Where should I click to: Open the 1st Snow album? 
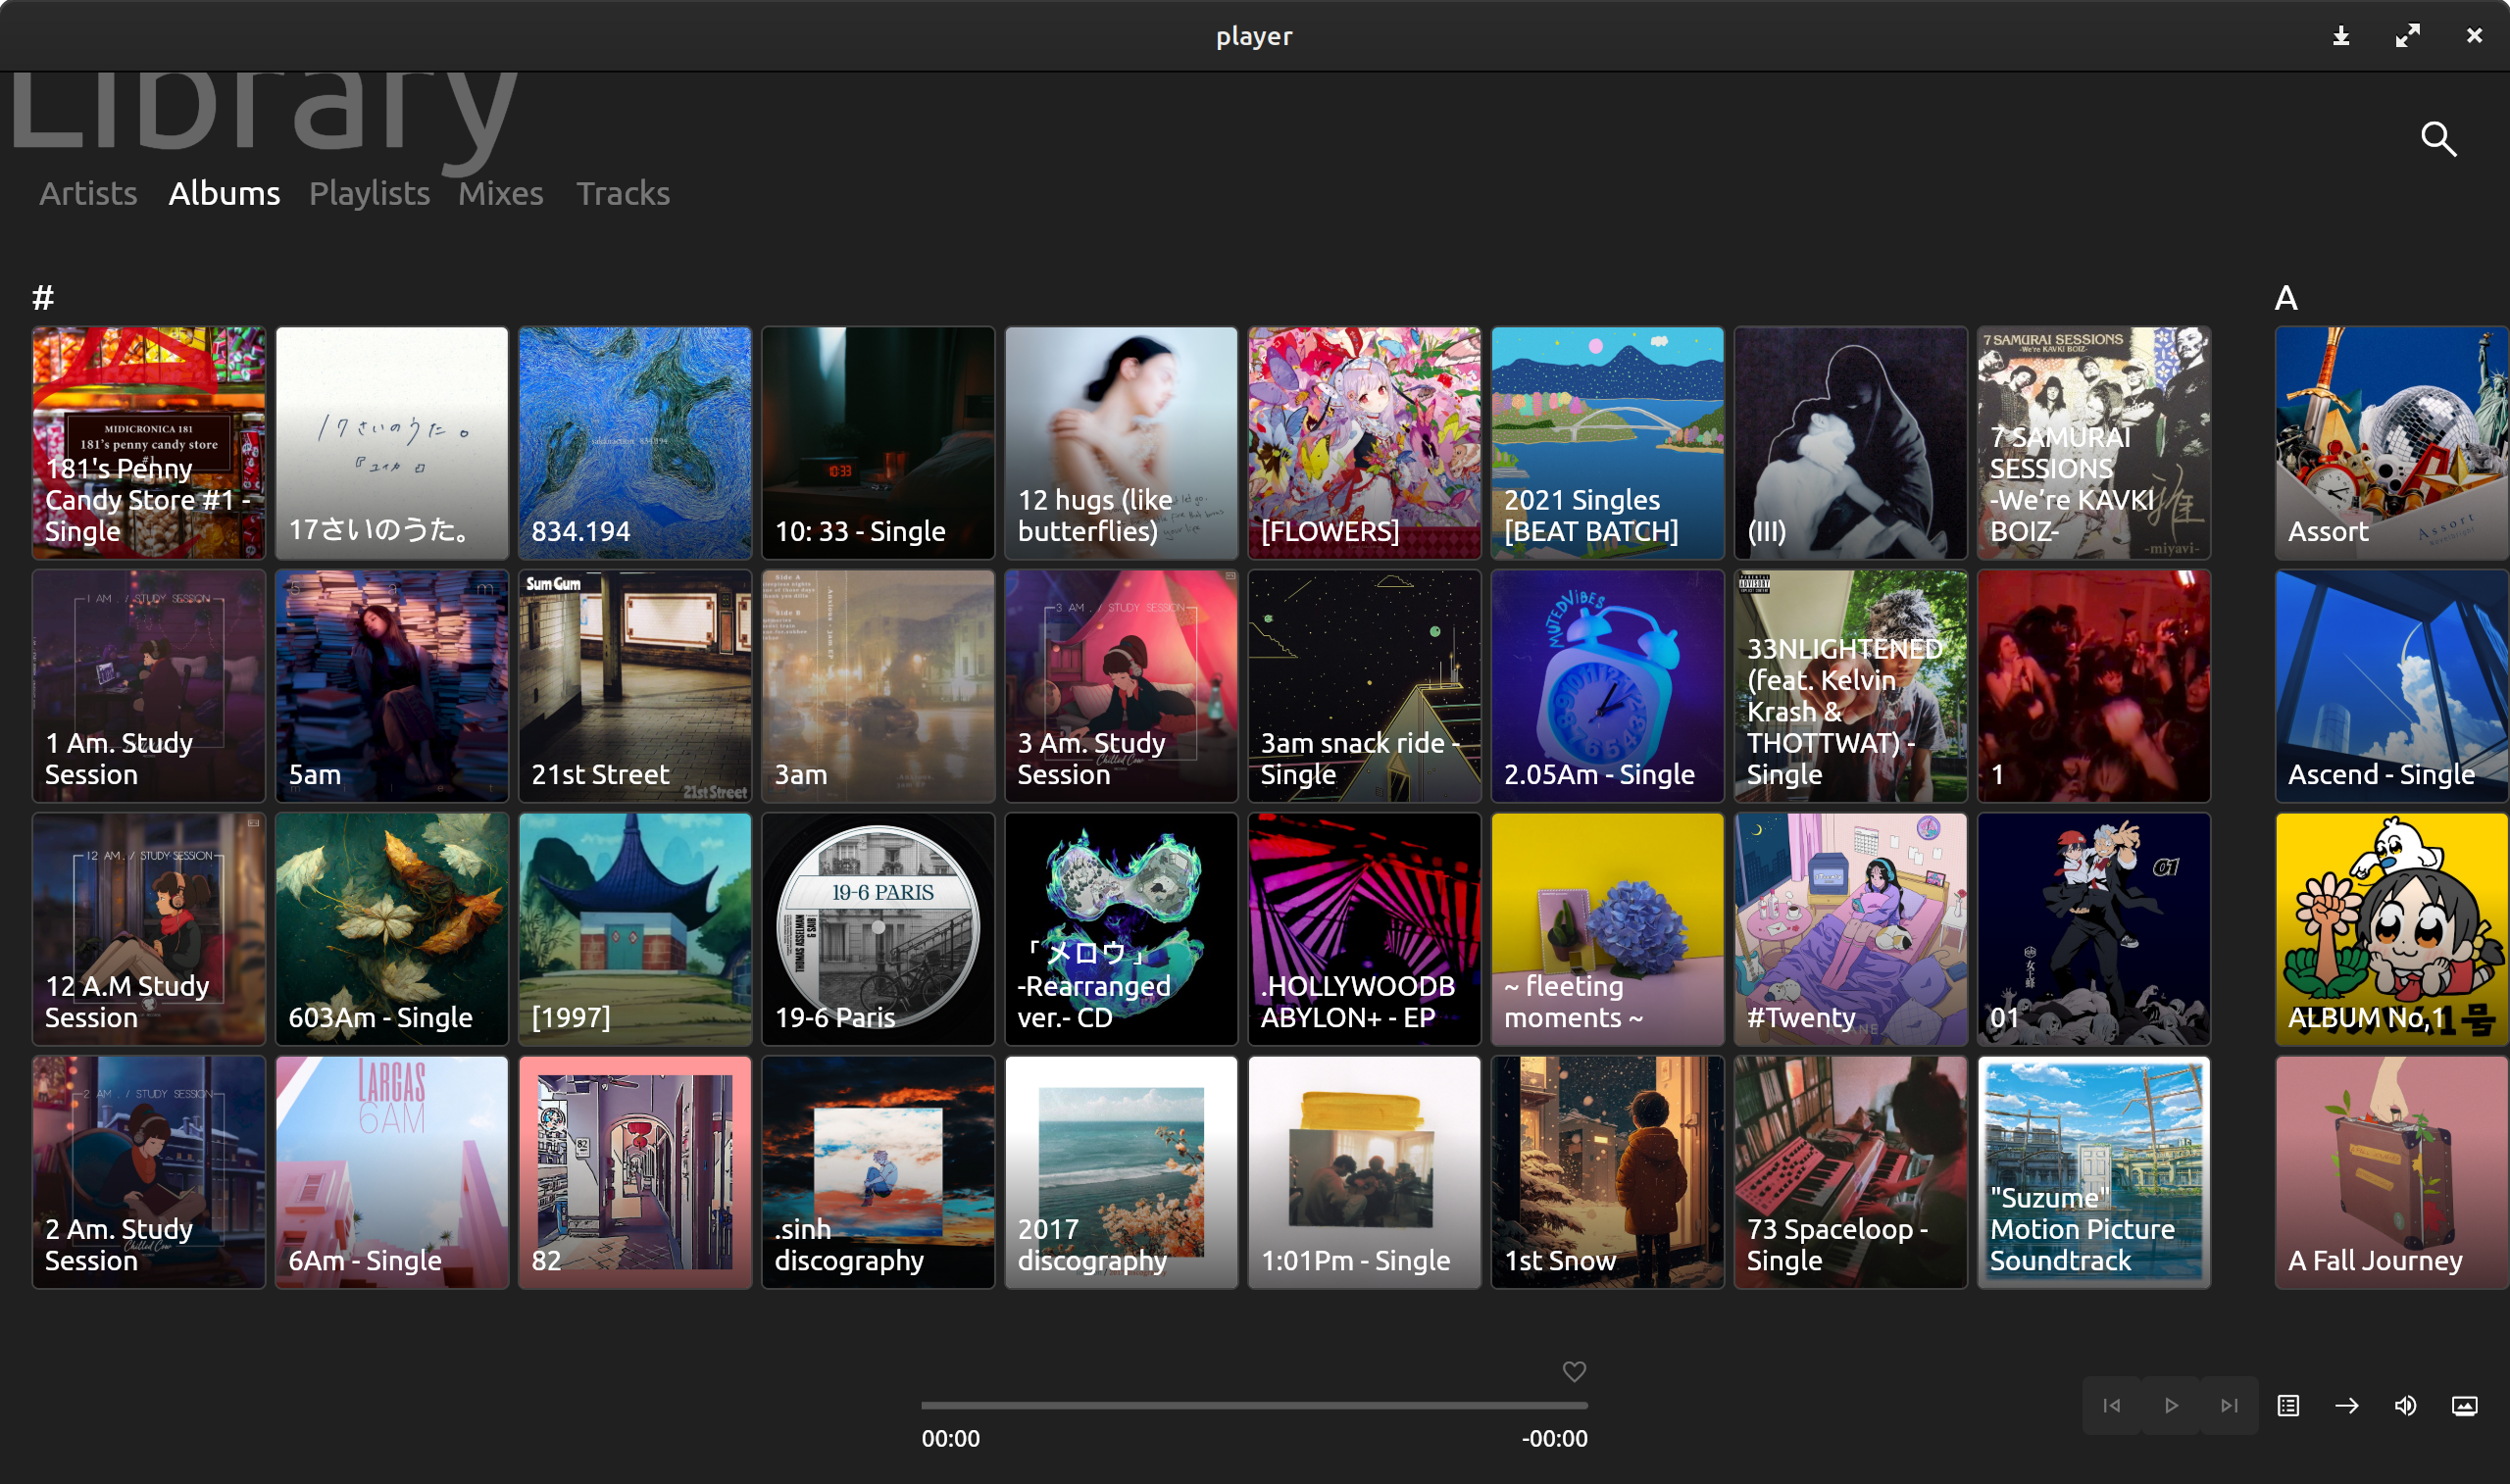click(1607, 1172)
